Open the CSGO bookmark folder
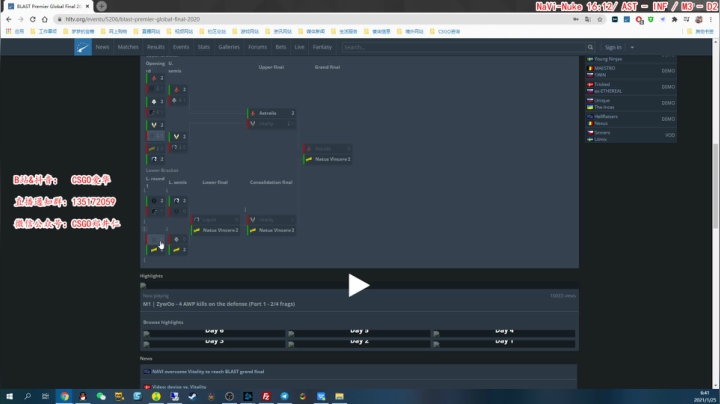Viewport: 720px width, 404px height. [445, 31]
